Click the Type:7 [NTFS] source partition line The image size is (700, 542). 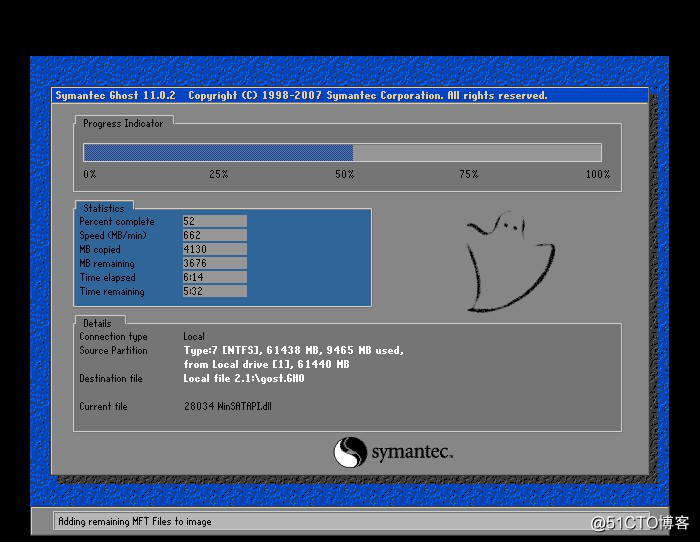(x=294, y=350)
